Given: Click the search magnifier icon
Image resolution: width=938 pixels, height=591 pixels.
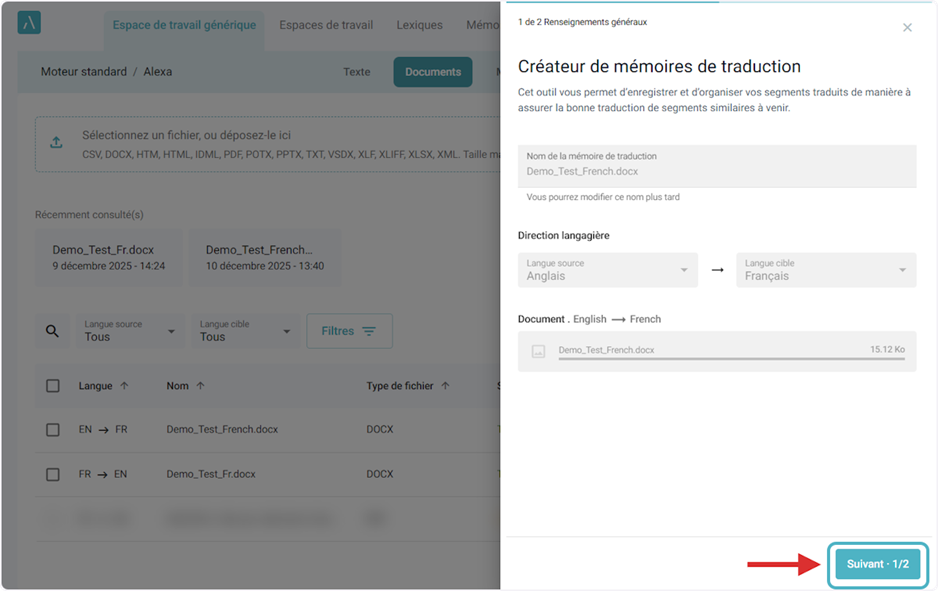Looking at the screenshot, I should click(x=53, y=331).
